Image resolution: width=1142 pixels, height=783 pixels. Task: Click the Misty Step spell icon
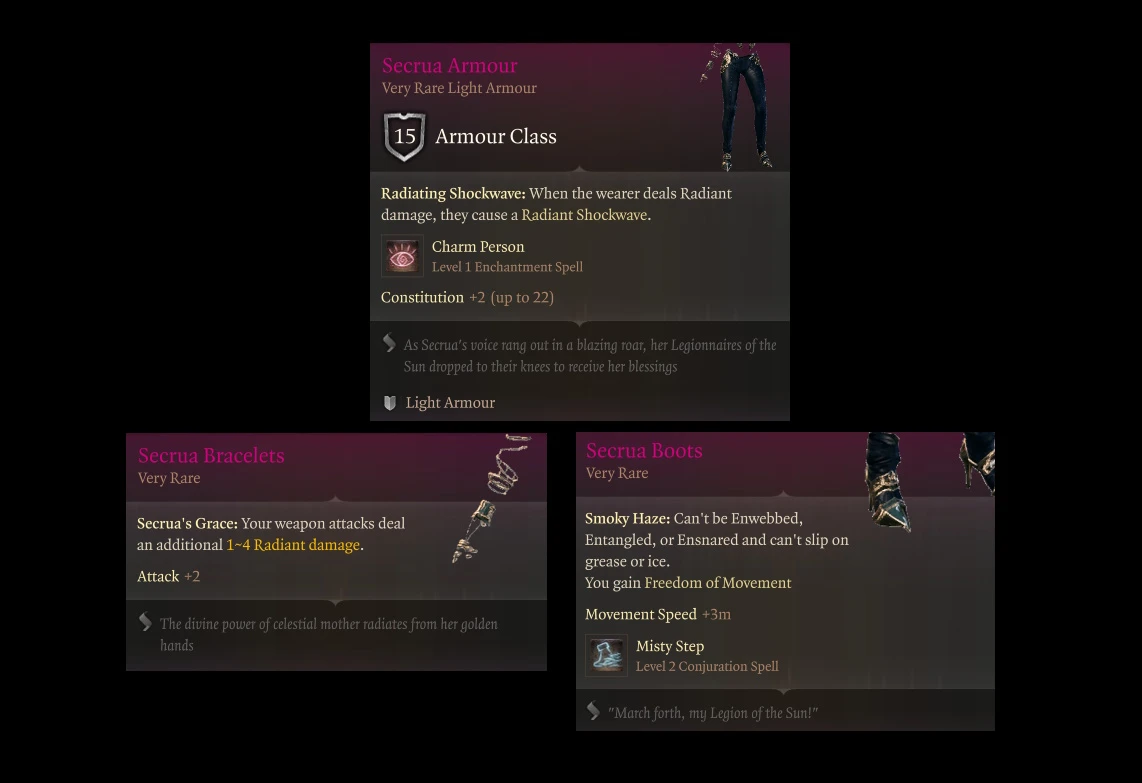pyautogui.click(x=606, y=656)
